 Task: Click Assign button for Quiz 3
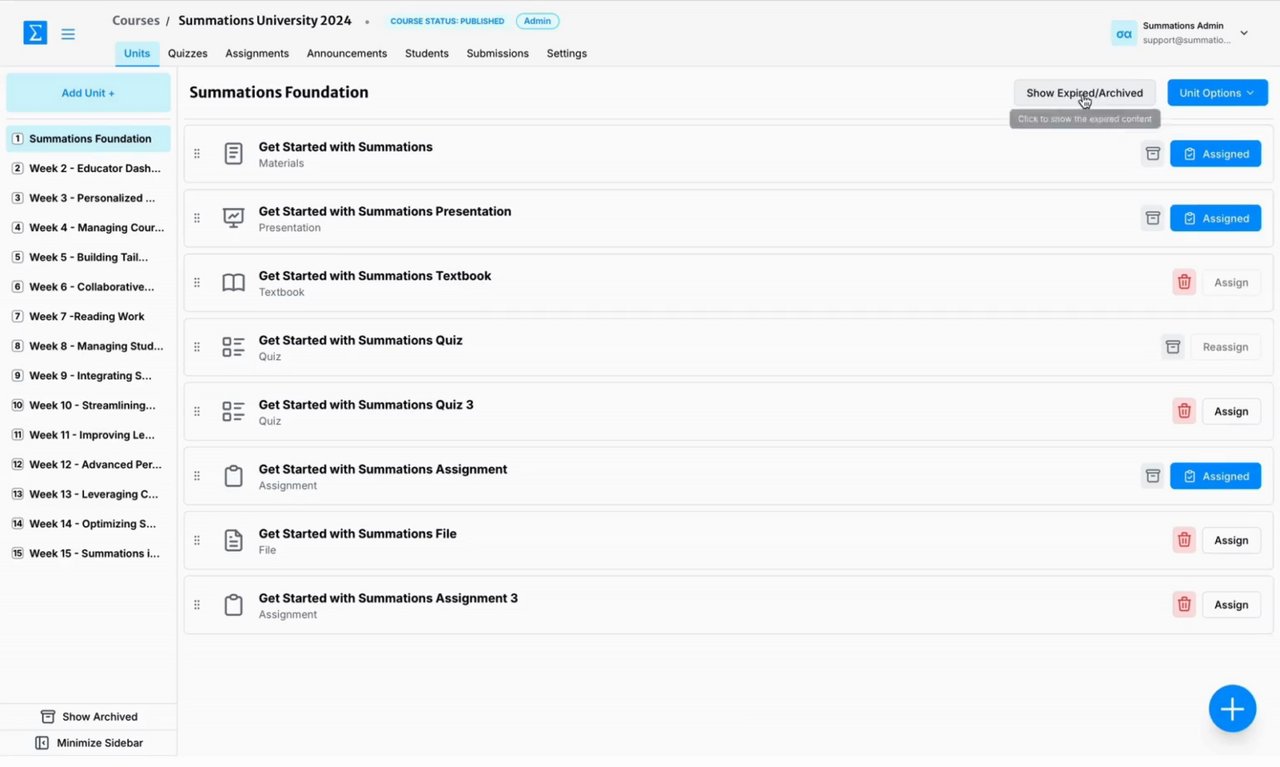[1231, 411]
